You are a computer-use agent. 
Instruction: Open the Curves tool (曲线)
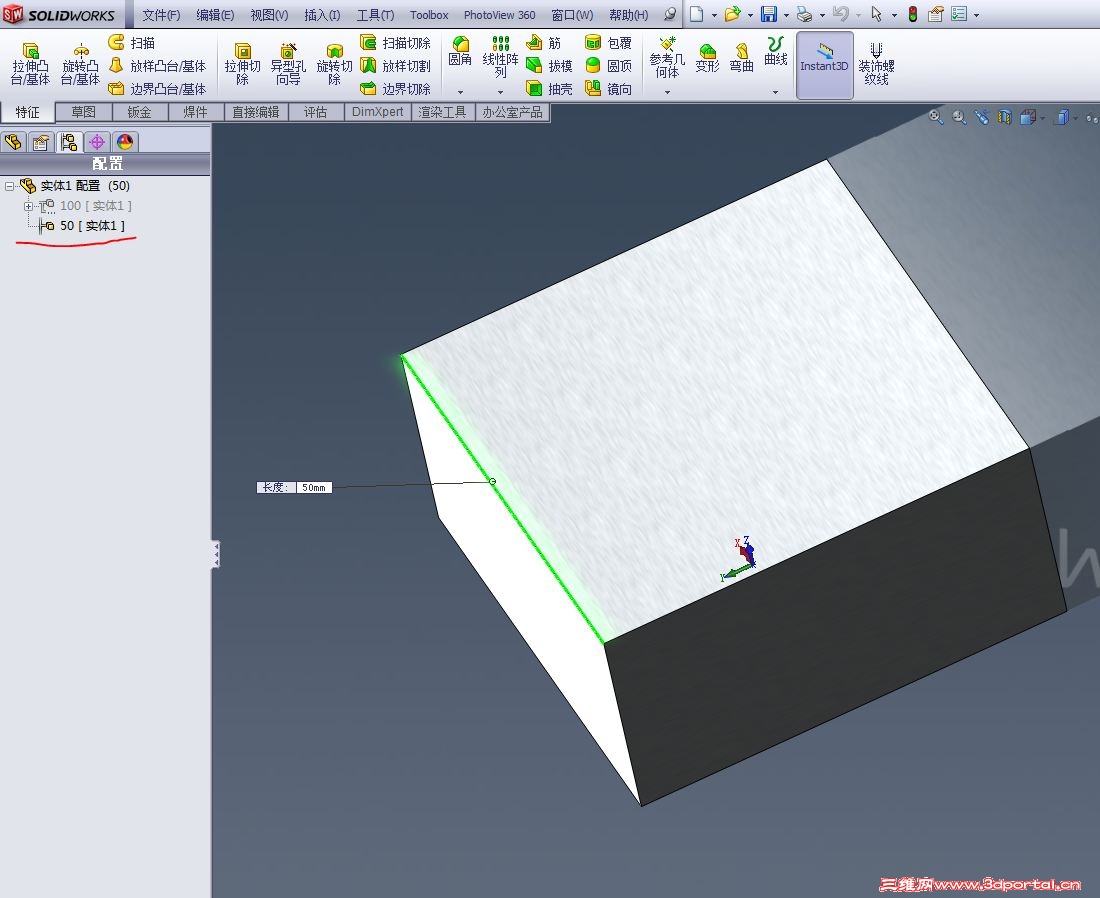point(775,52)
